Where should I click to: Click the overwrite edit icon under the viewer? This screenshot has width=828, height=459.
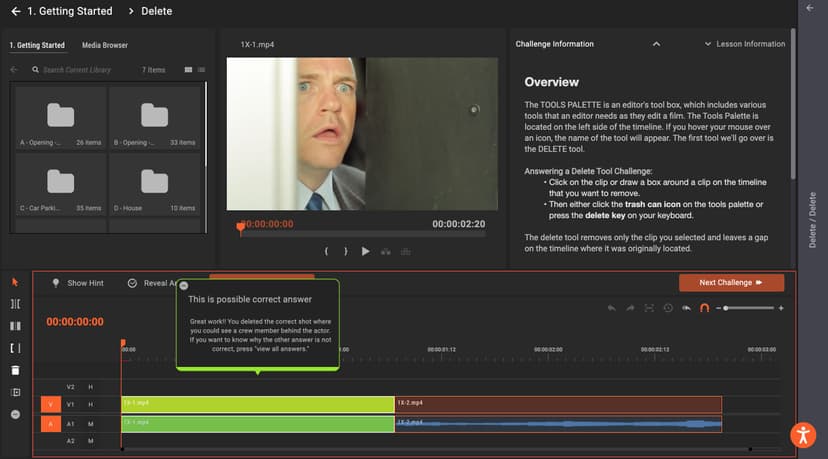pyautogui.click(x=406, y=252)
